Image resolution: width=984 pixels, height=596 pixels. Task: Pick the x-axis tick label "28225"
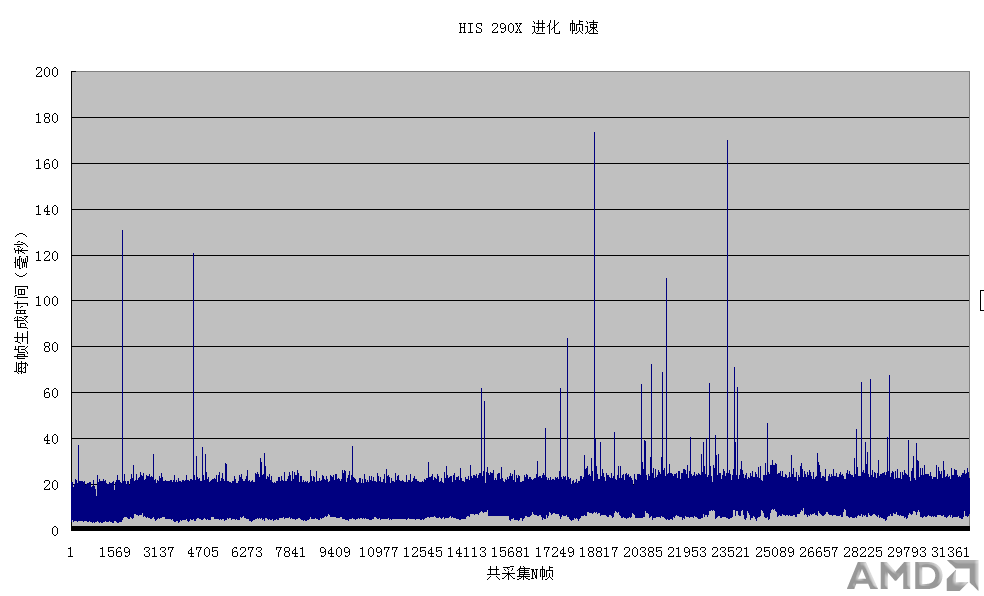(x=862, y=552)
